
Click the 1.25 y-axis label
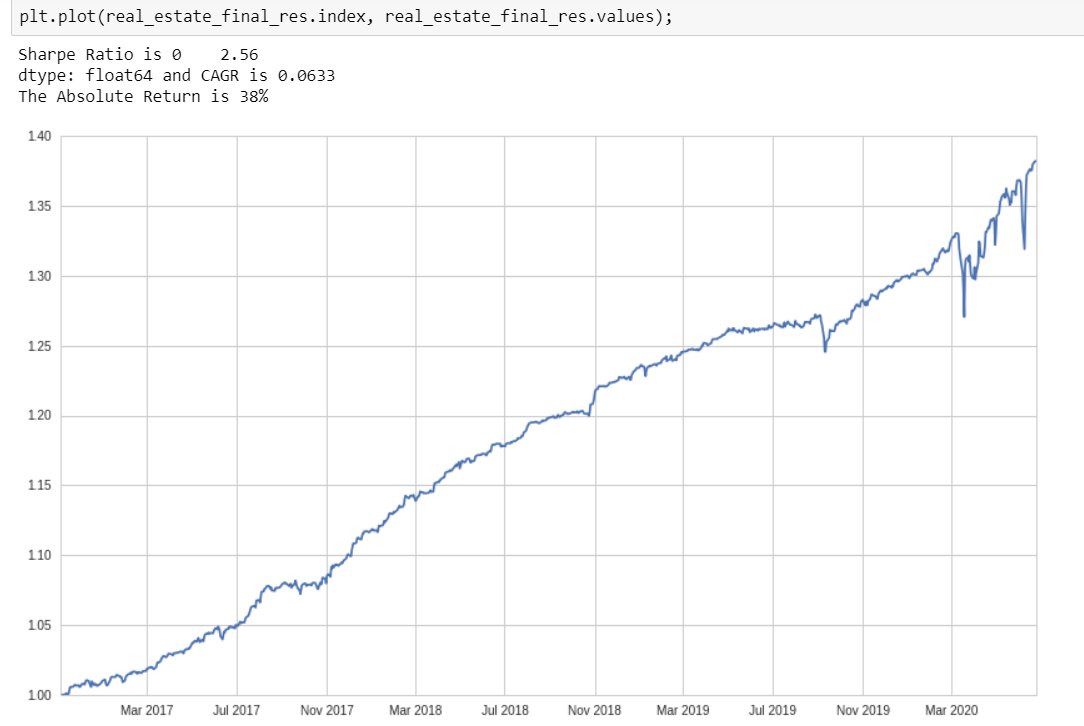(x=39, y=346)
